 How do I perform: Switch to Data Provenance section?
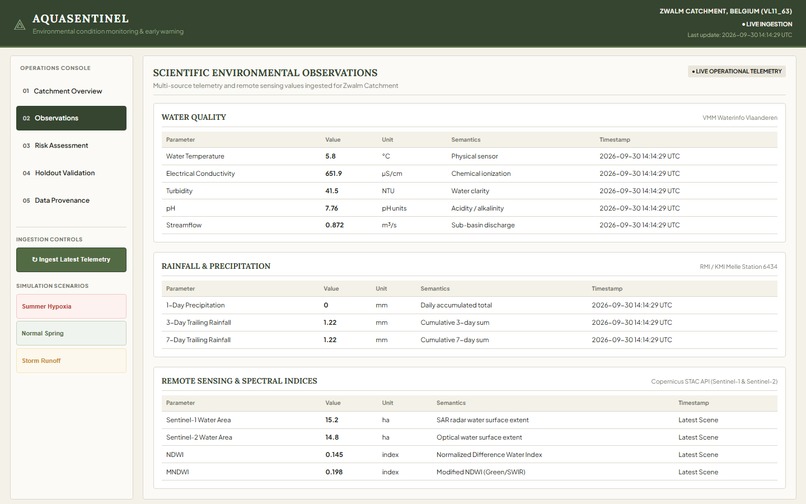[71, 201]
